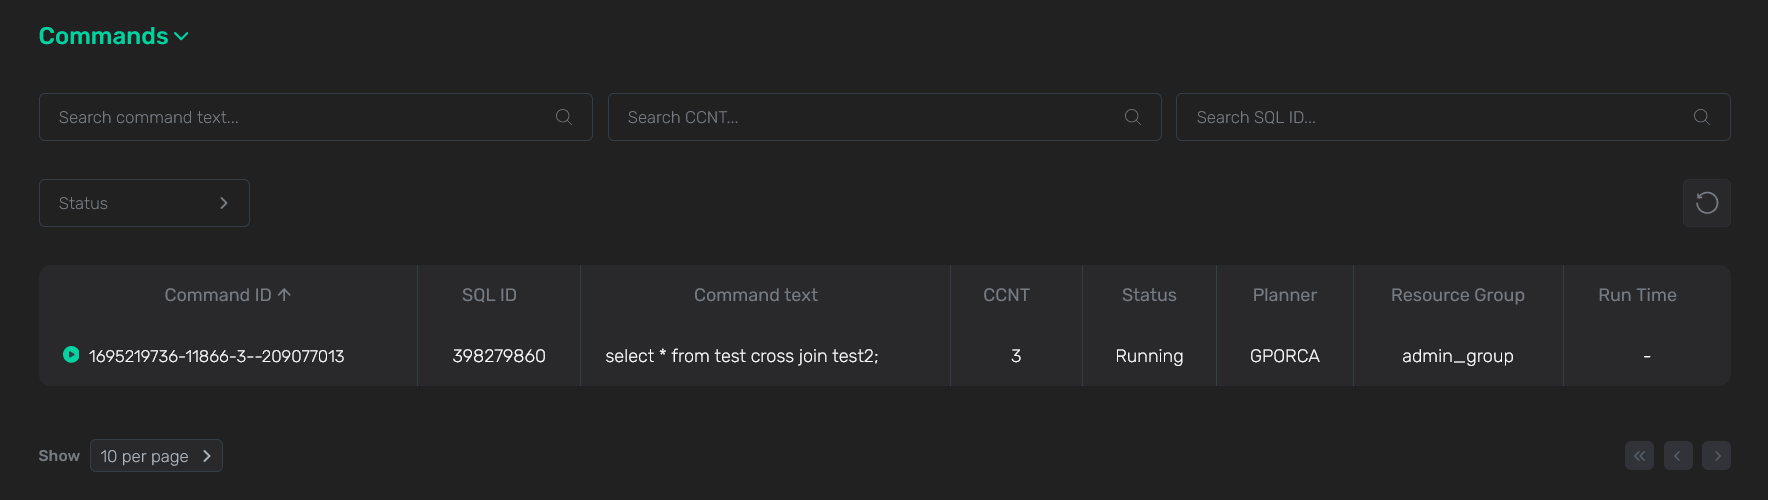This screenshot has width=1768, height=500.
Task: Go to previous page of results
Action: [x=1678, y=456]
